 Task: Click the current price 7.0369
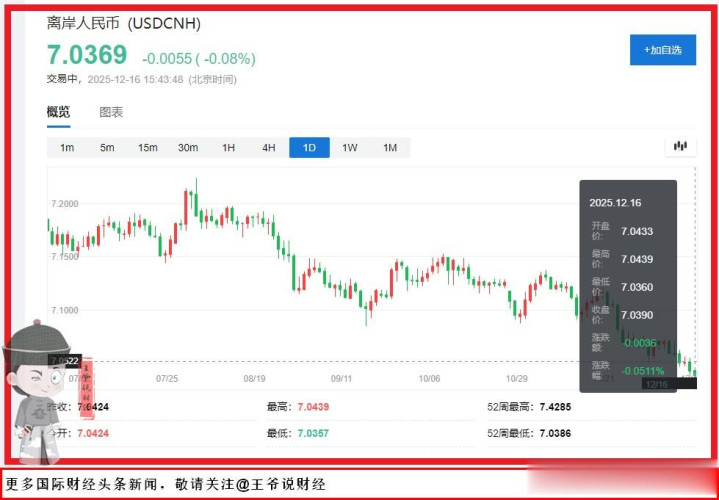(87, 55)
